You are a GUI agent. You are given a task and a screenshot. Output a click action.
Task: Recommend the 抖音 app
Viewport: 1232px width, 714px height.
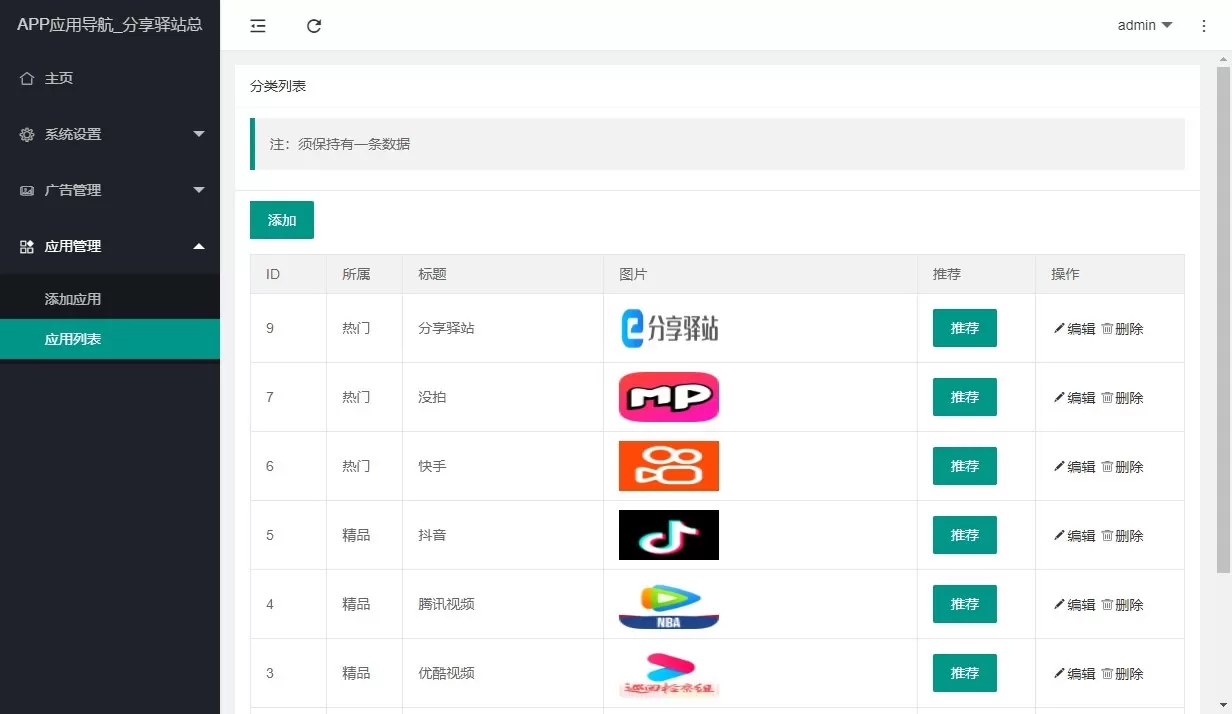tap(965, 535)
